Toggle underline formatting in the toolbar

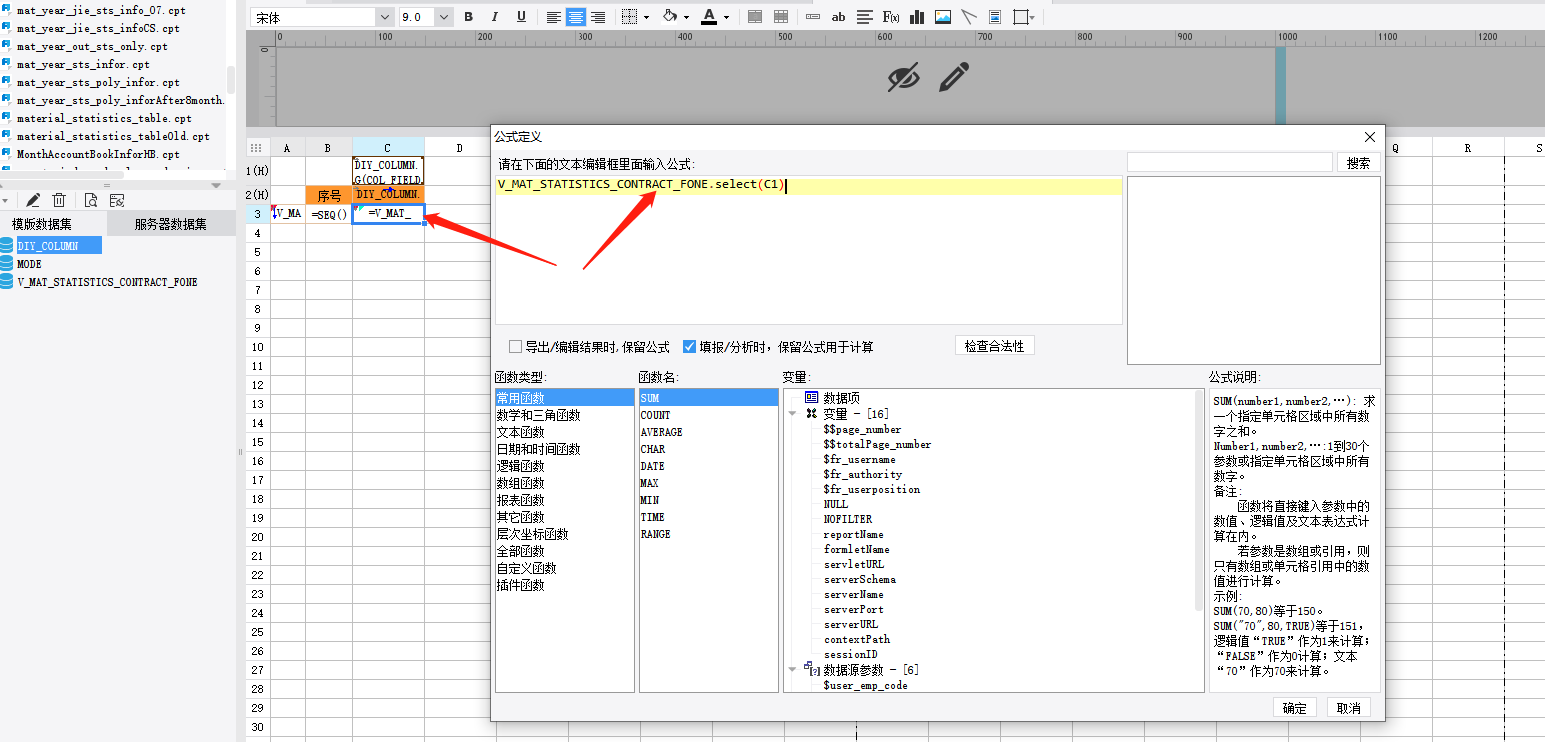521,17
